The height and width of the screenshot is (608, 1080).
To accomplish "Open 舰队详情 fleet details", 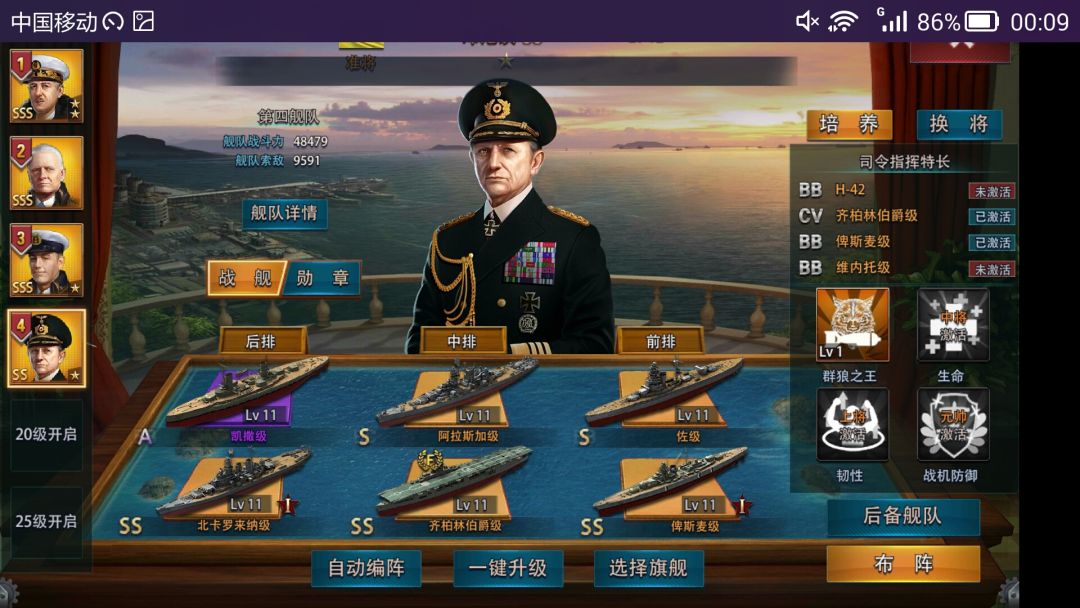I will coord(284,213).
